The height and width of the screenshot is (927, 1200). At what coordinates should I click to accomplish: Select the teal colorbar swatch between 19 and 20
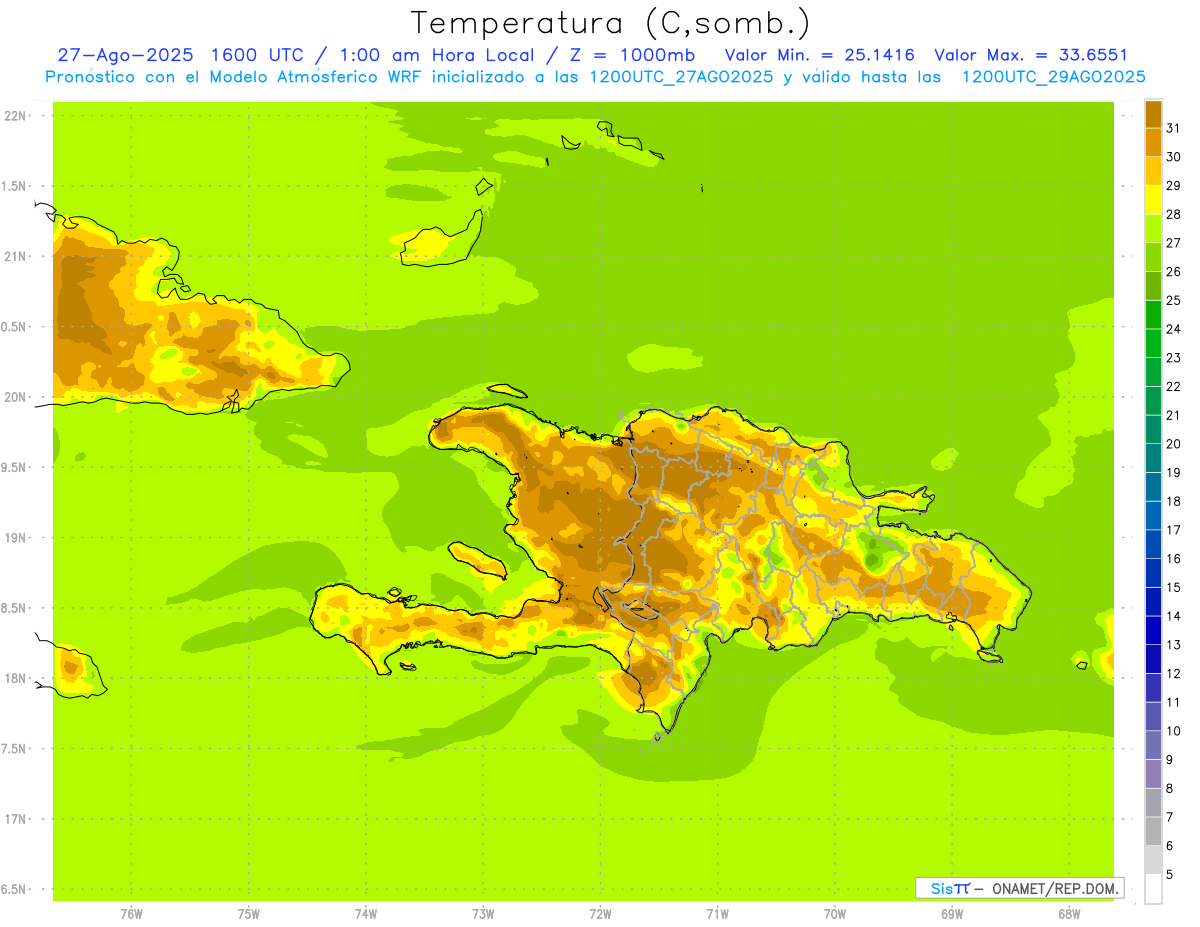(x=1153, y=458)
